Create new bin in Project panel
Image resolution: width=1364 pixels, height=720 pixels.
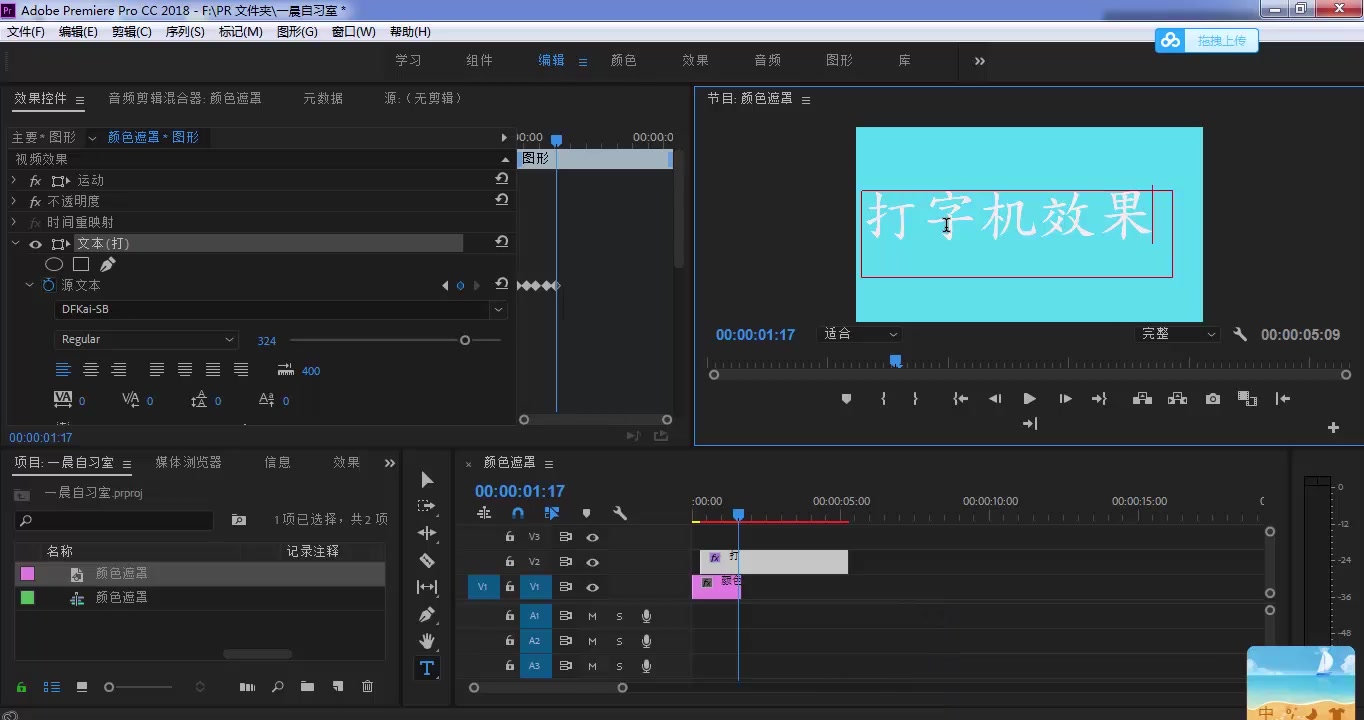[x=307, y=687]
